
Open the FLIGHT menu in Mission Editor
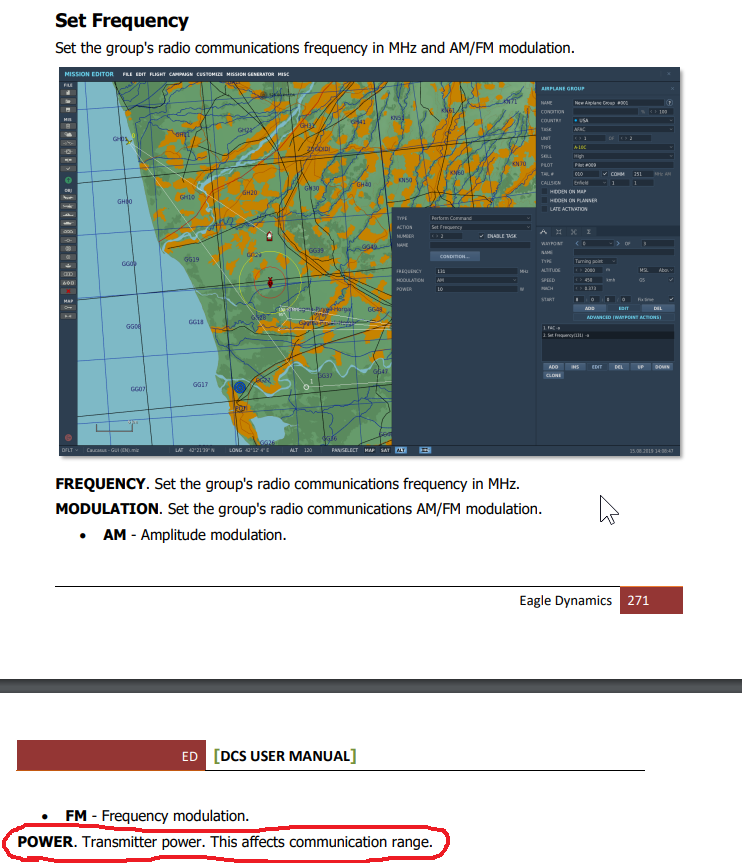(157, 74)
